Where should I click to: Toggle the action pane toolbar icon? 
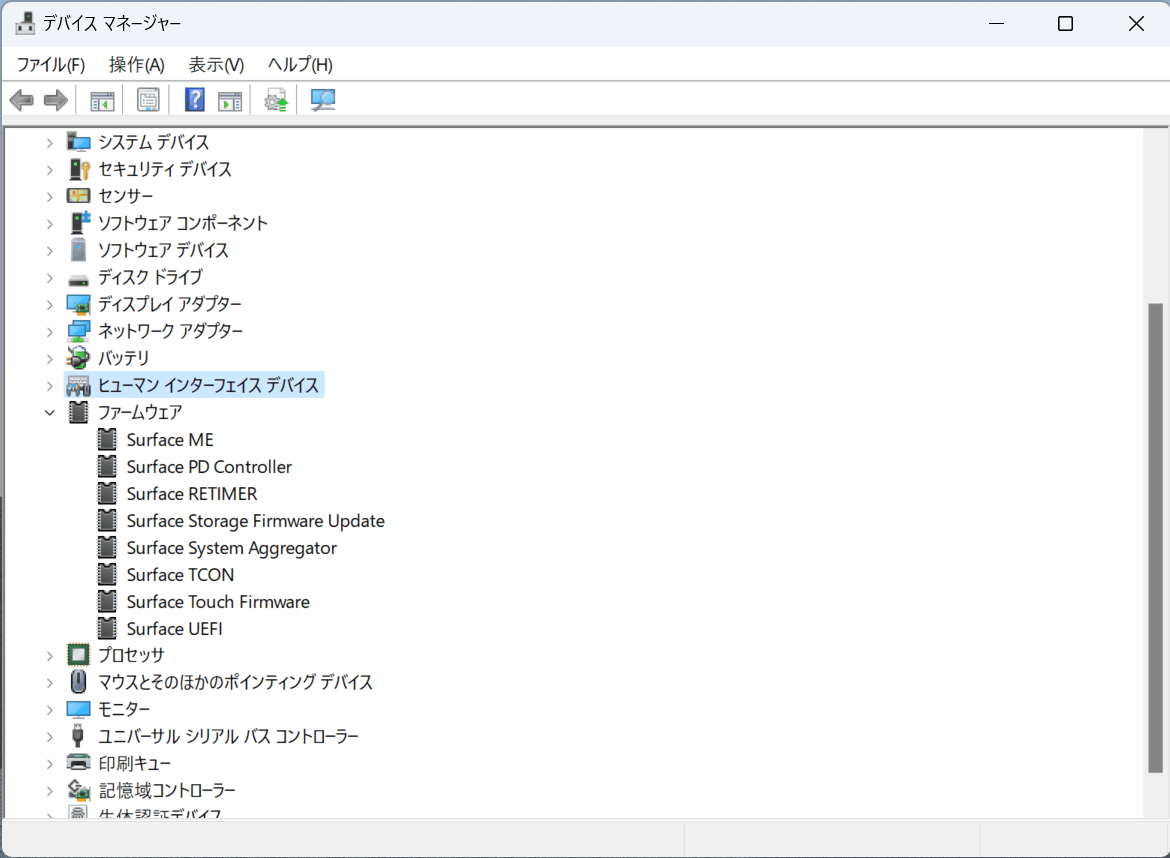pos(230,100)
